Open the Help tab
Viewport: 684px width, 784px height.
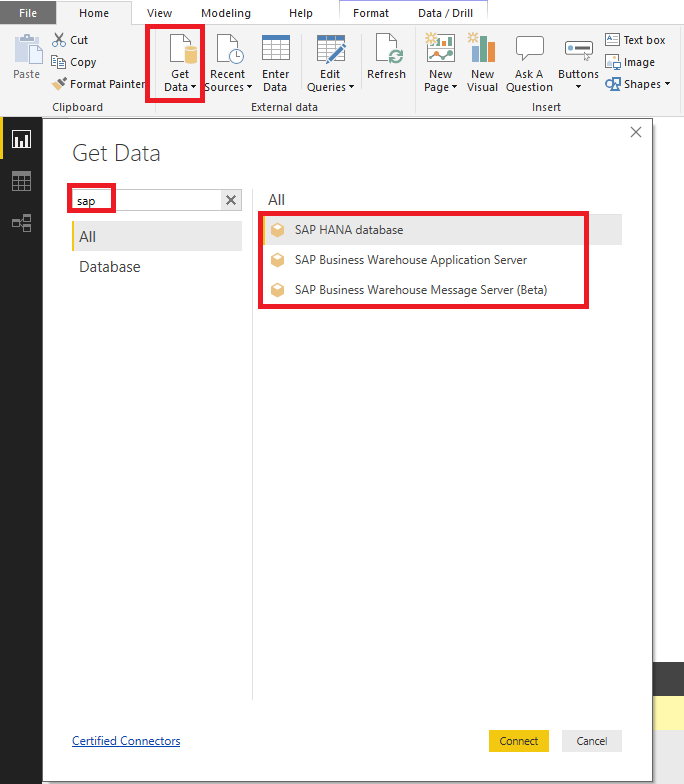tap(300, 13)
